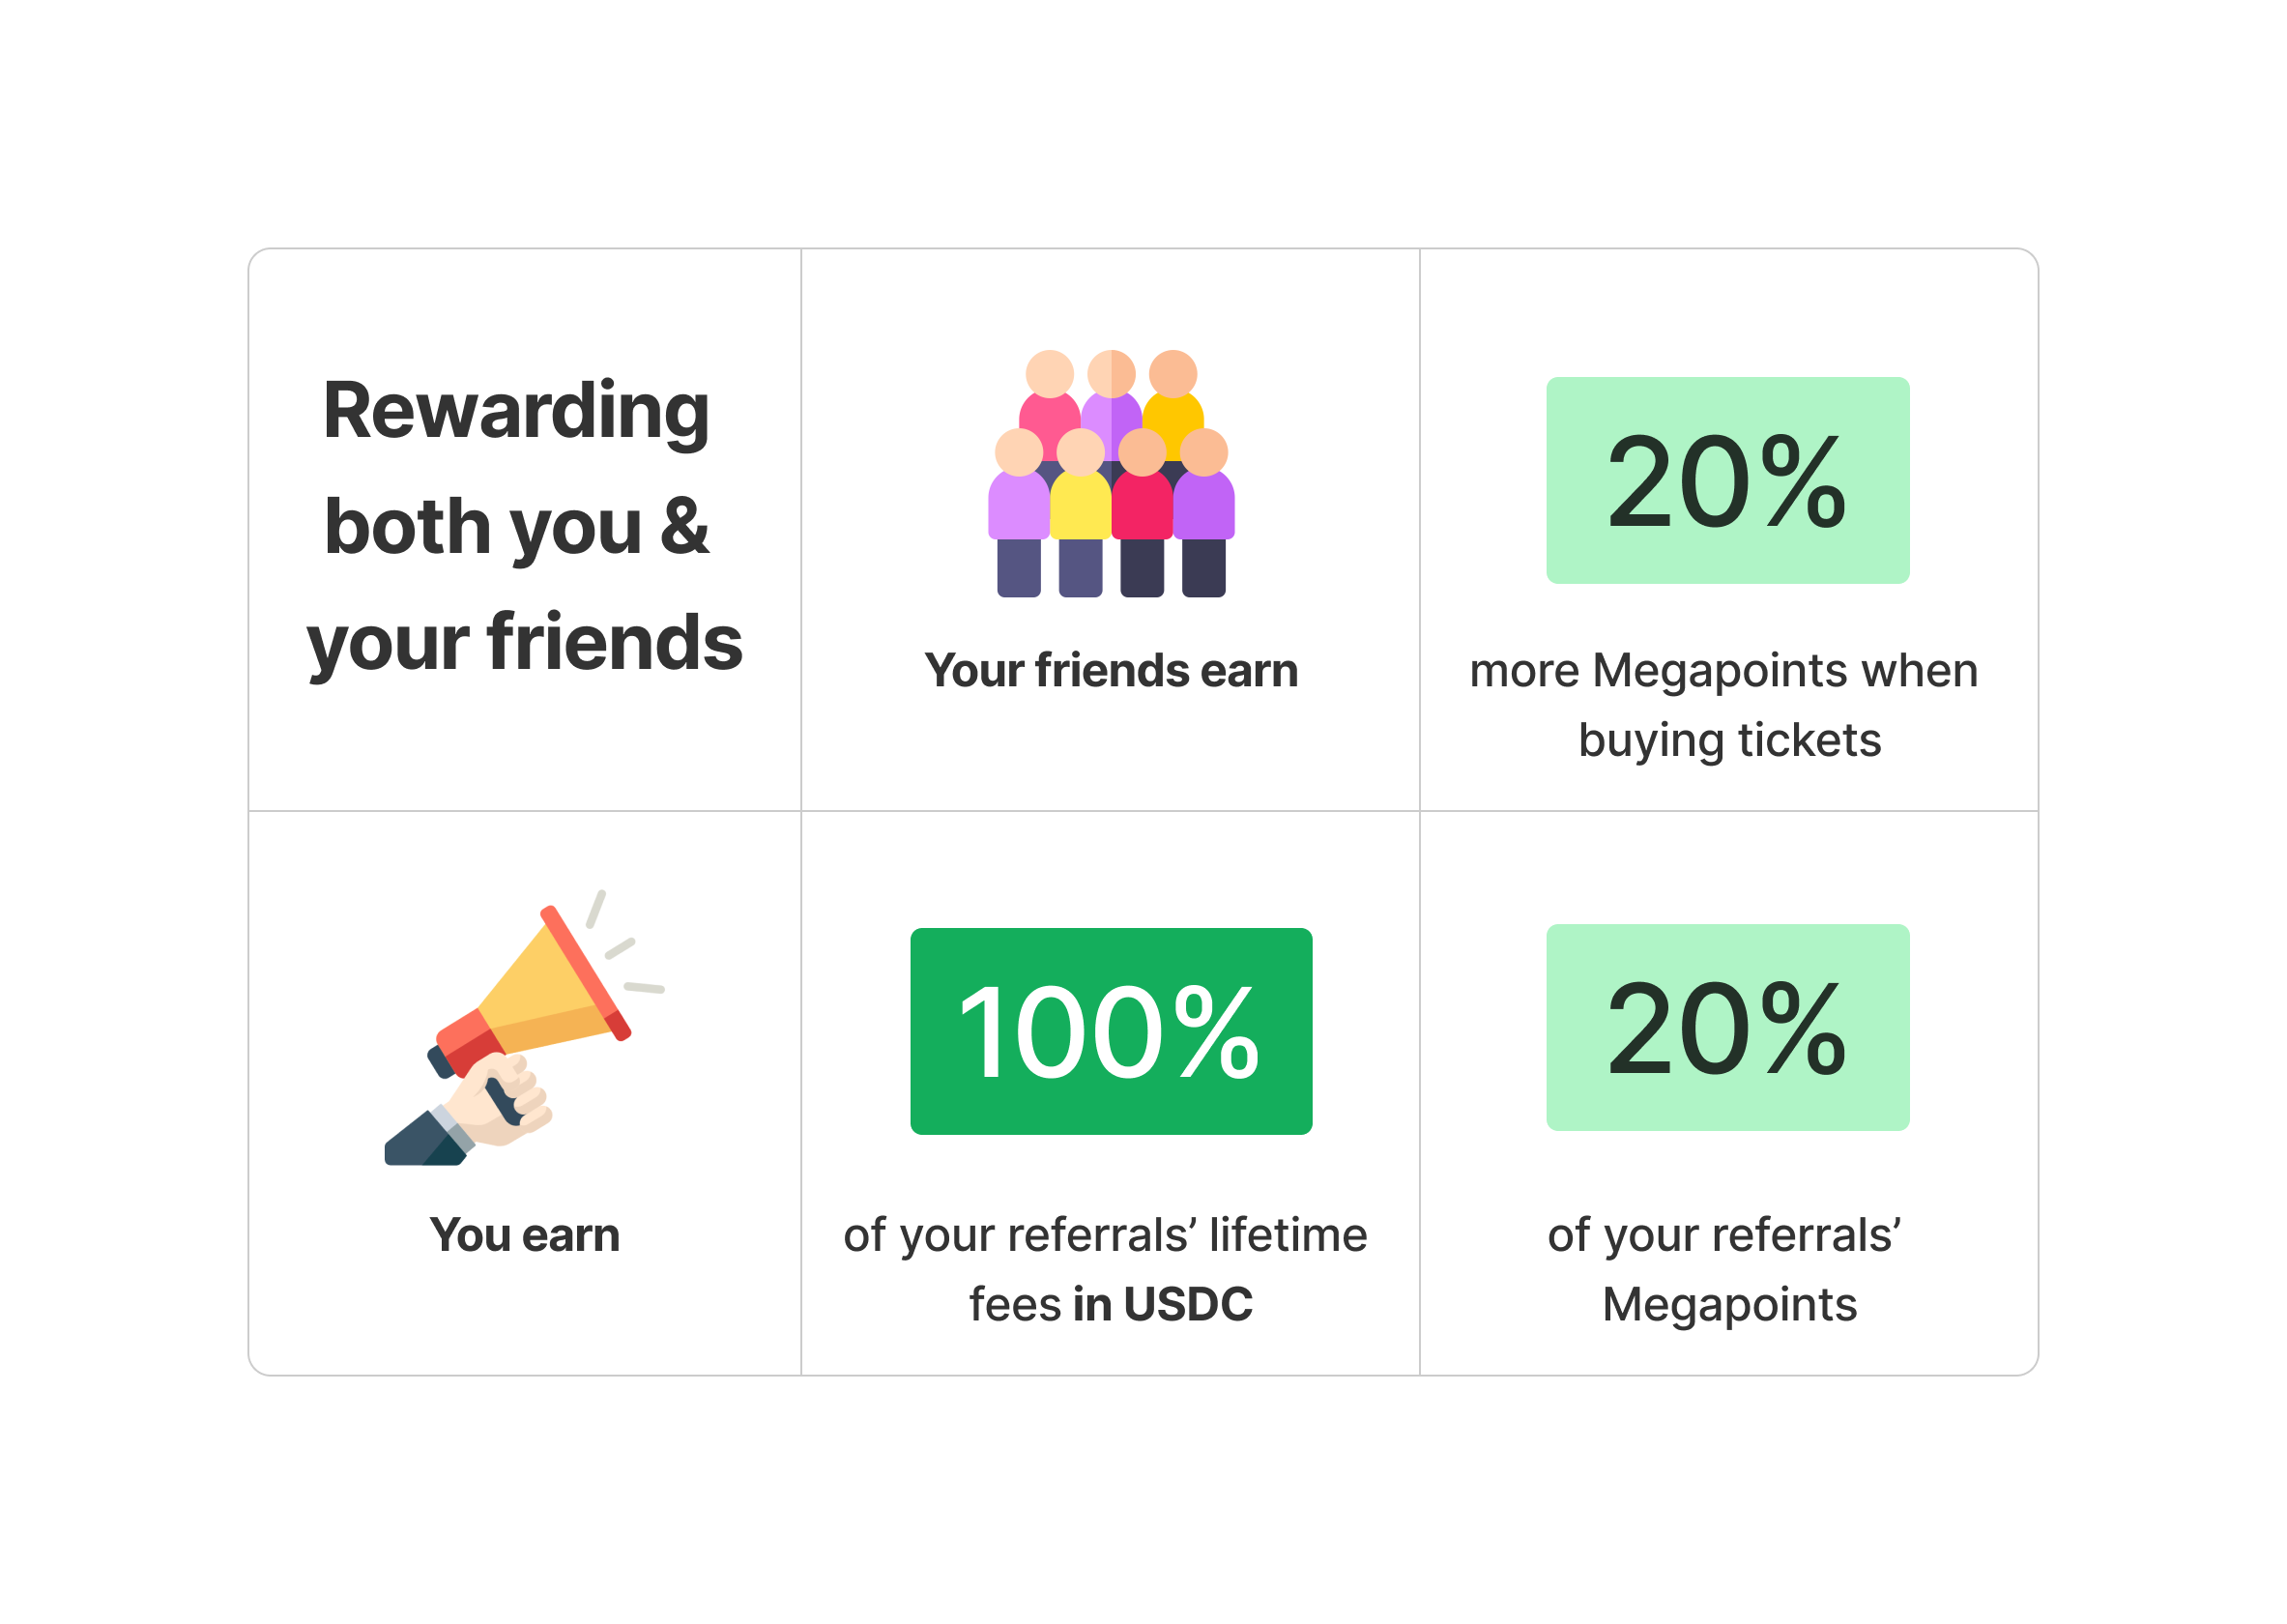Click the "more Megapoints when" text line

pos(1723,670)
